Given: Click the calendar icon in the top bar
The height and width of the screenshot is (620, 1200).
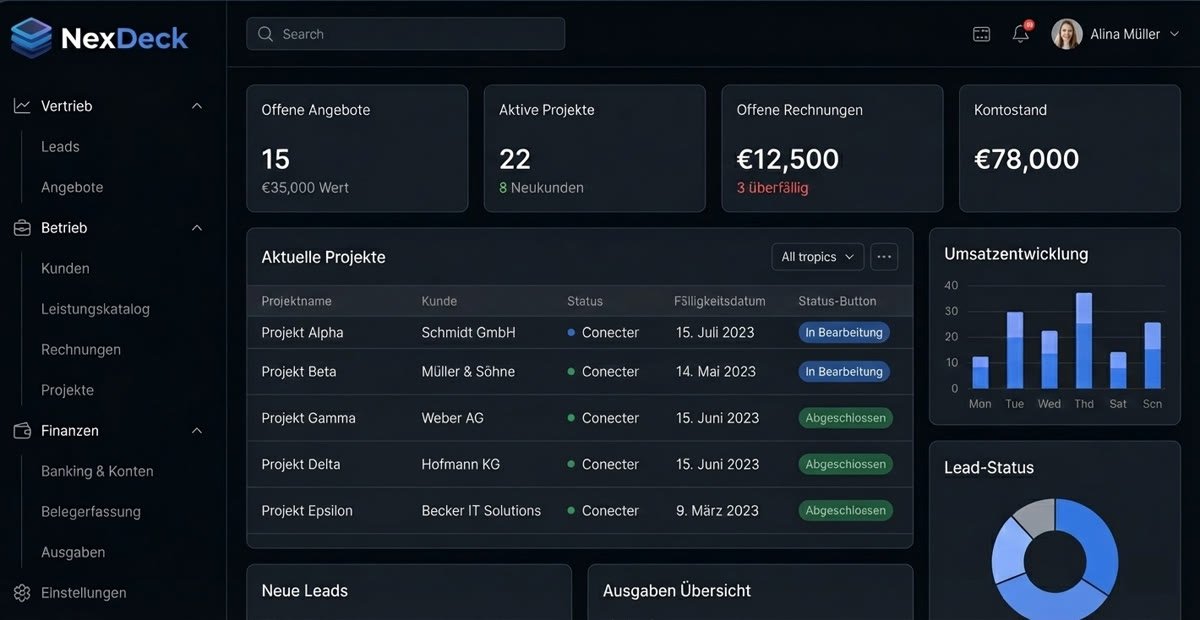Looking at the screenshot, I should click(x=981, y=33).
